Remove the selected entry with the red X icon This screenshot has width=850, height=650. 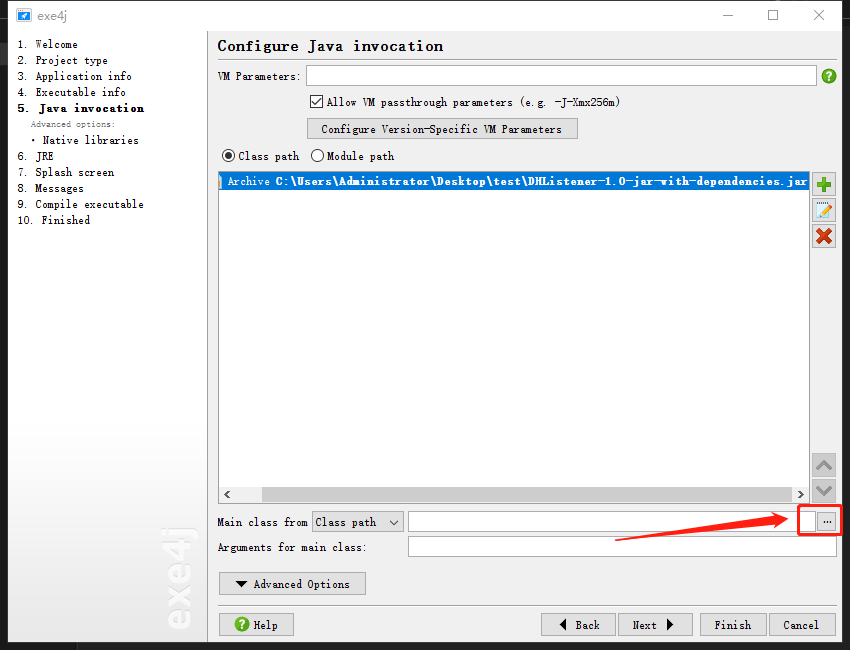pyautogui.click(x=823, y=236)
